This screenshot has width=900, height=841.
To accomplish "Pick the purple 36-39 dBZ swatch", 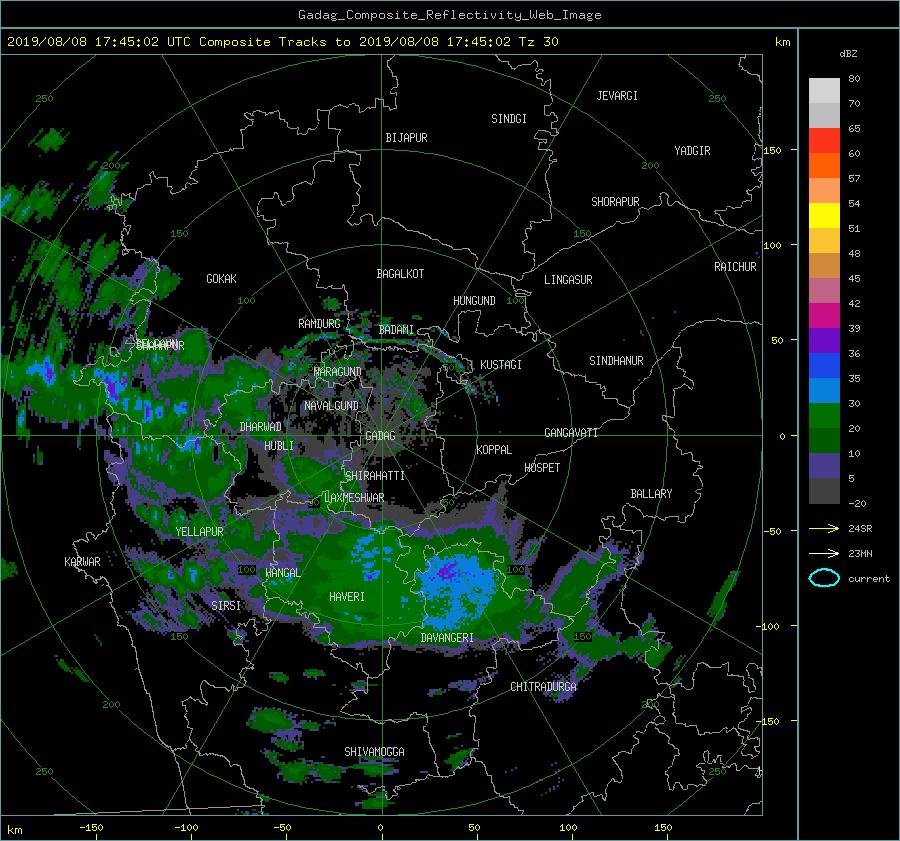I will [824, 341].
